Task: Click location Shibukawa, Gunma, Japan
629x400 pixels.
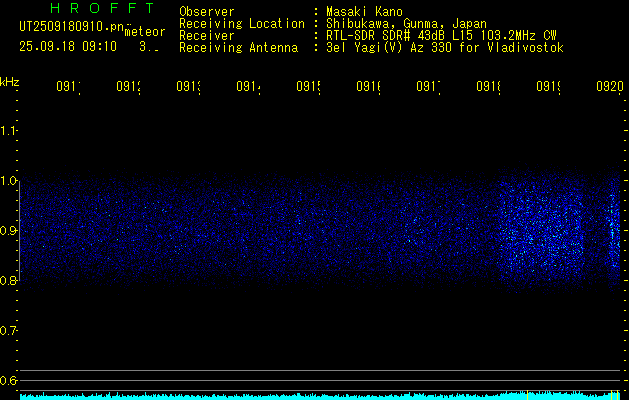Action: coord(406,24)
